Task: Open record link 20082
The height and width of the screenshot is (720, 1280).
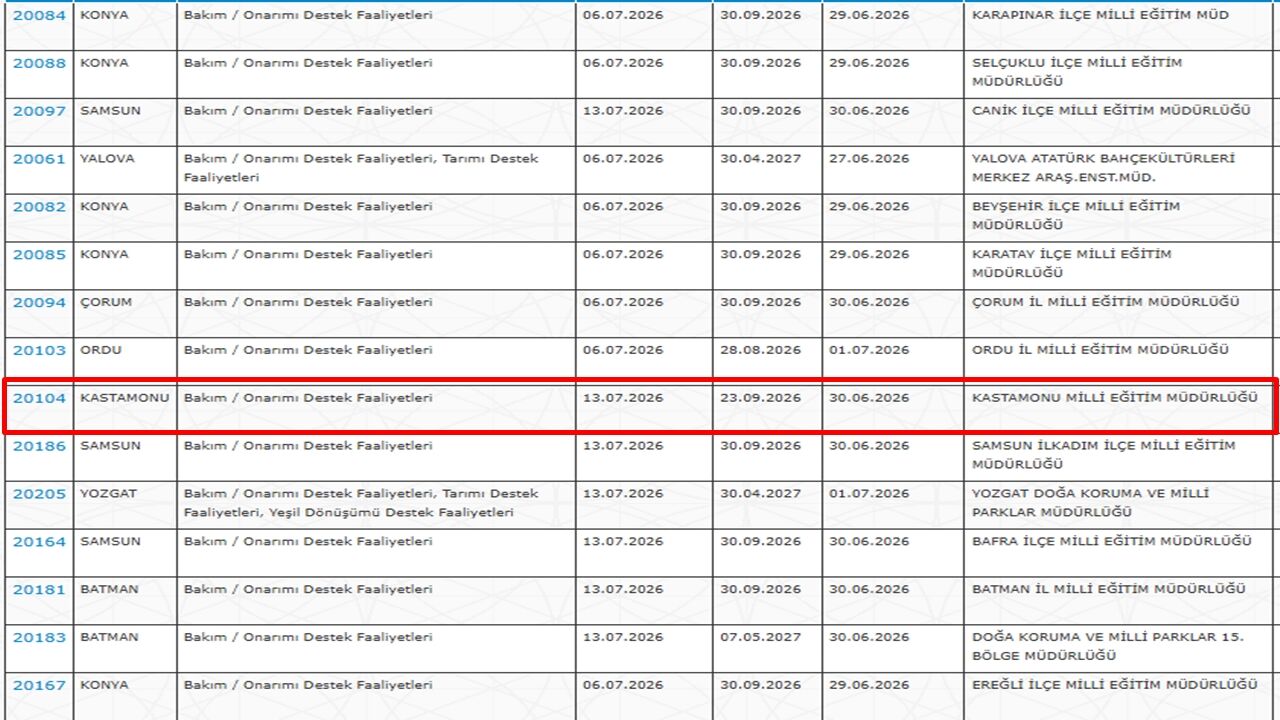Action: [39, 207]
